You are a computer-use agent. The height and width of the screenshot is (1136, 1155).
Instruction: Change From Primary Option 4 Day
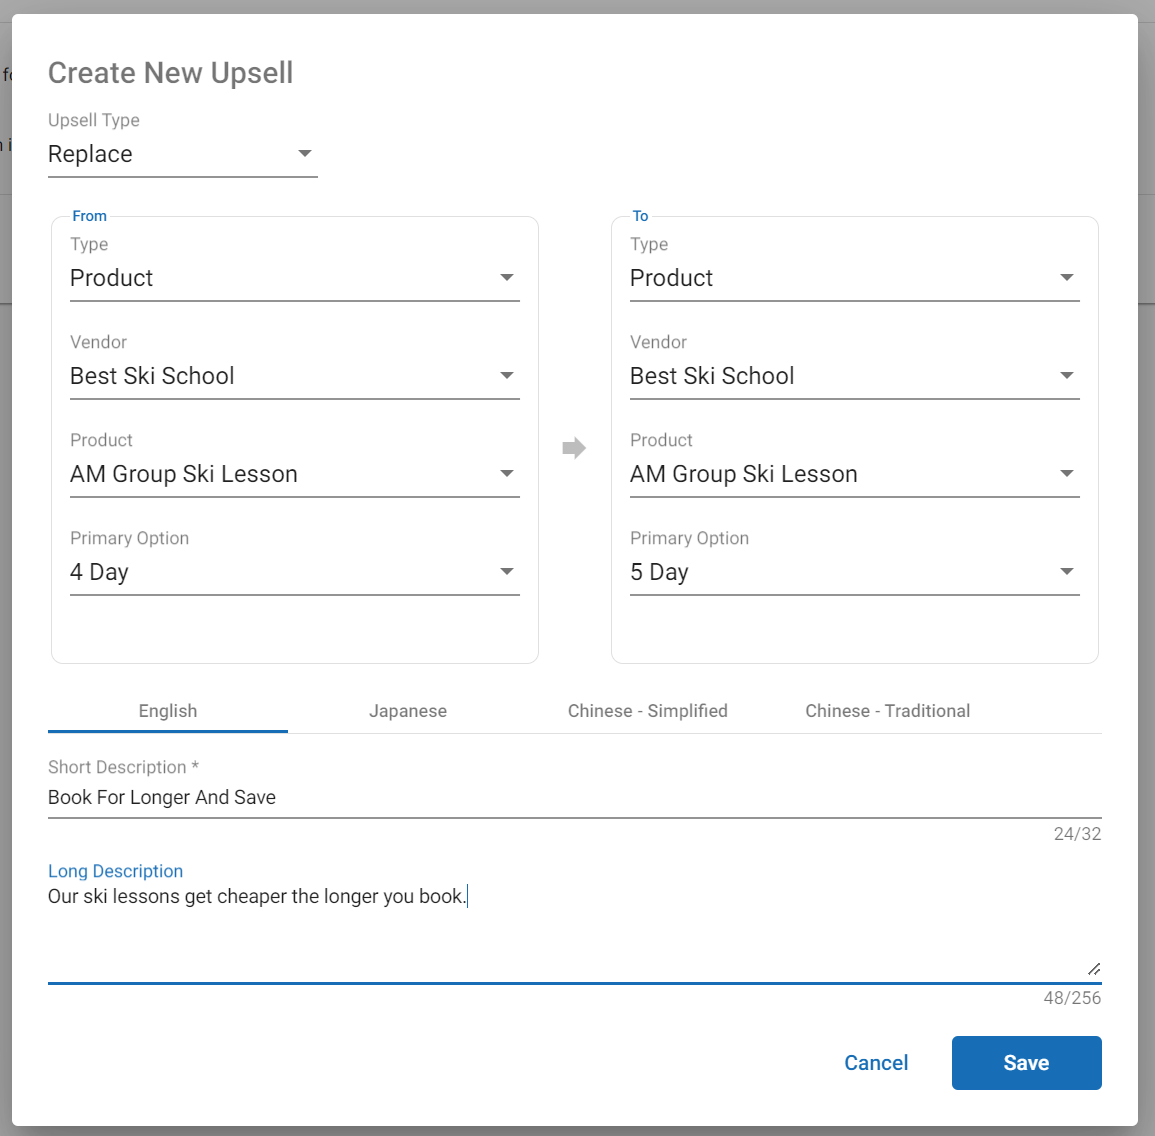294,572
